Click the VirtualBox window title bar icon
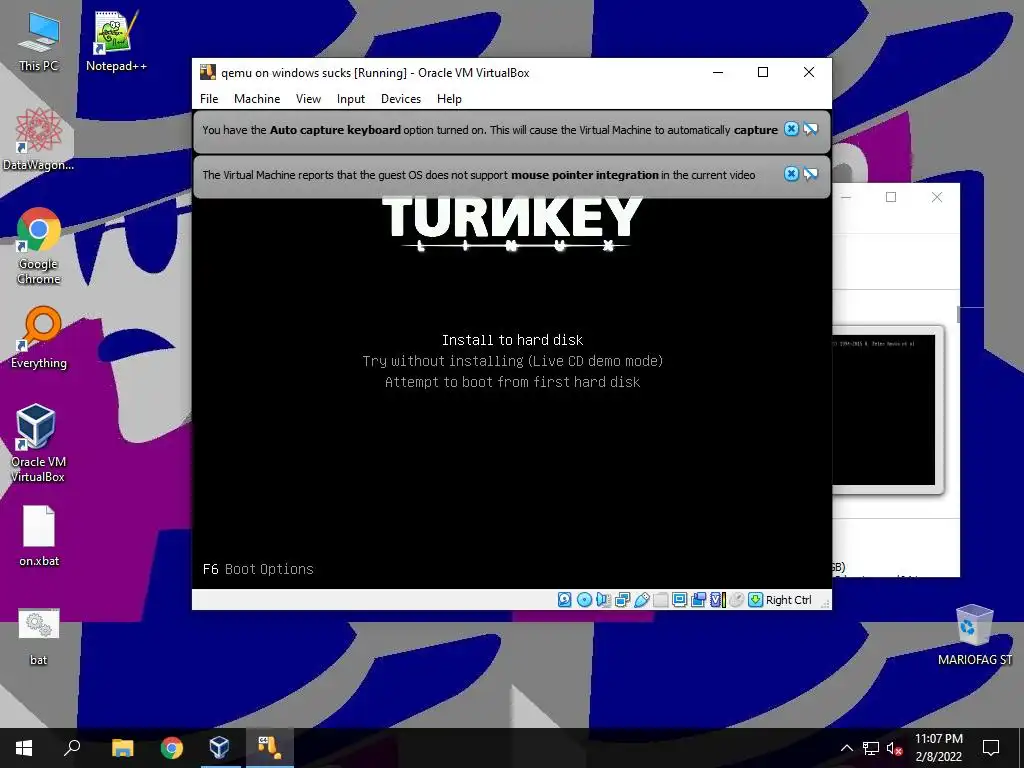 (x=208, y=72)
